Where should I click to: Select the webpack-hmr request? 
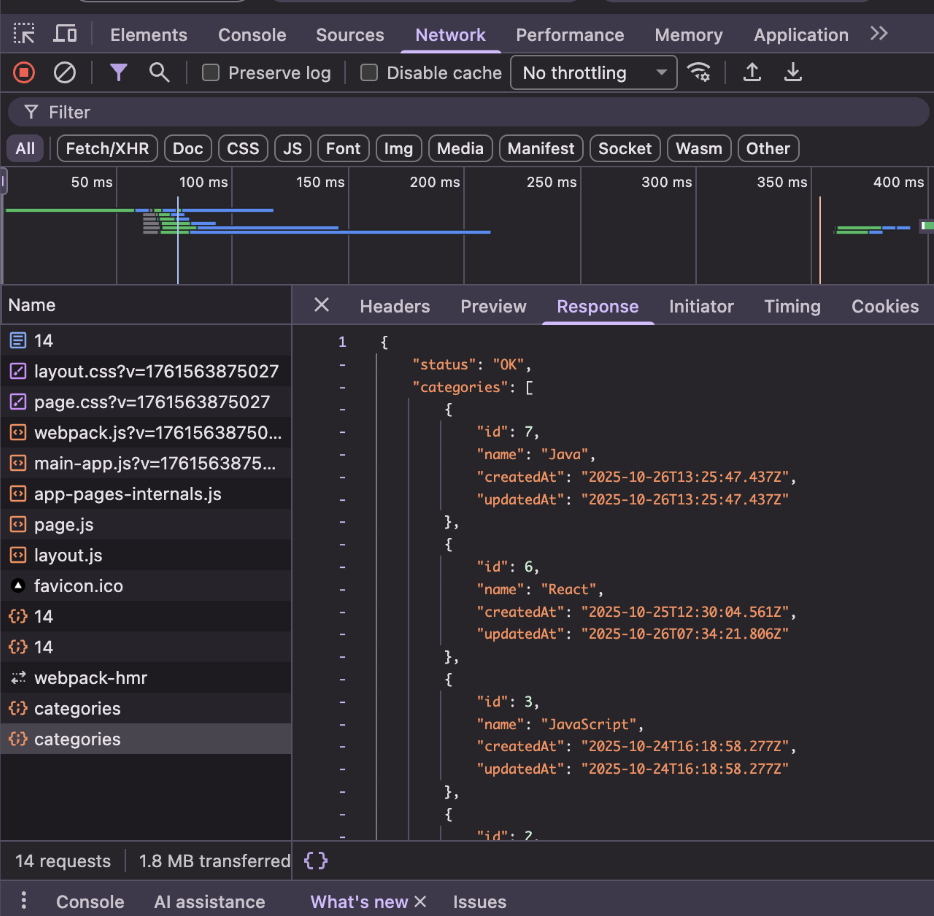pyautogui.click(x=90, y=678)
